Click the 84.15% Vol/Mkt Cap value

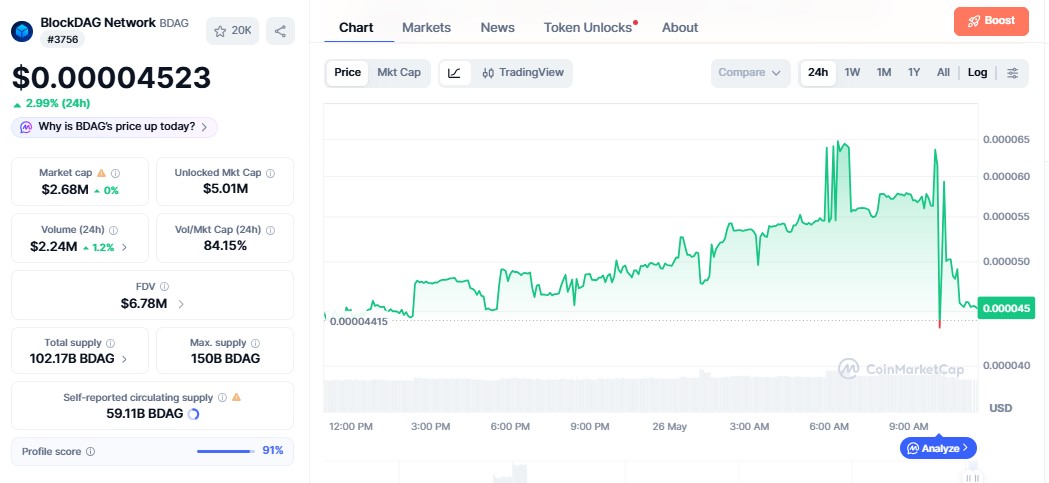225,246
